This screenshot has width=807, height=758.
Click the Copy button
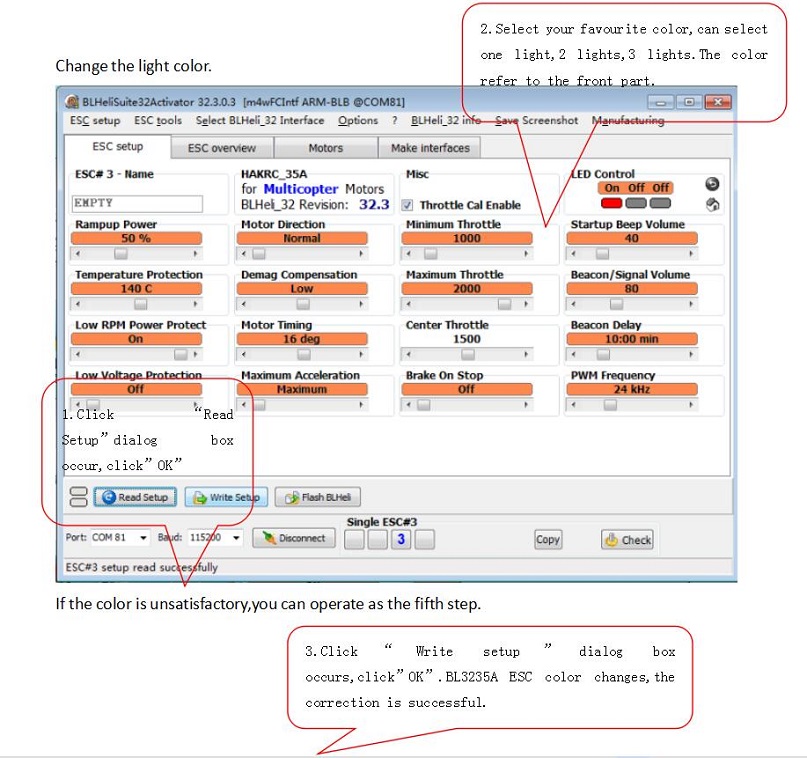[x=548, y=539]
